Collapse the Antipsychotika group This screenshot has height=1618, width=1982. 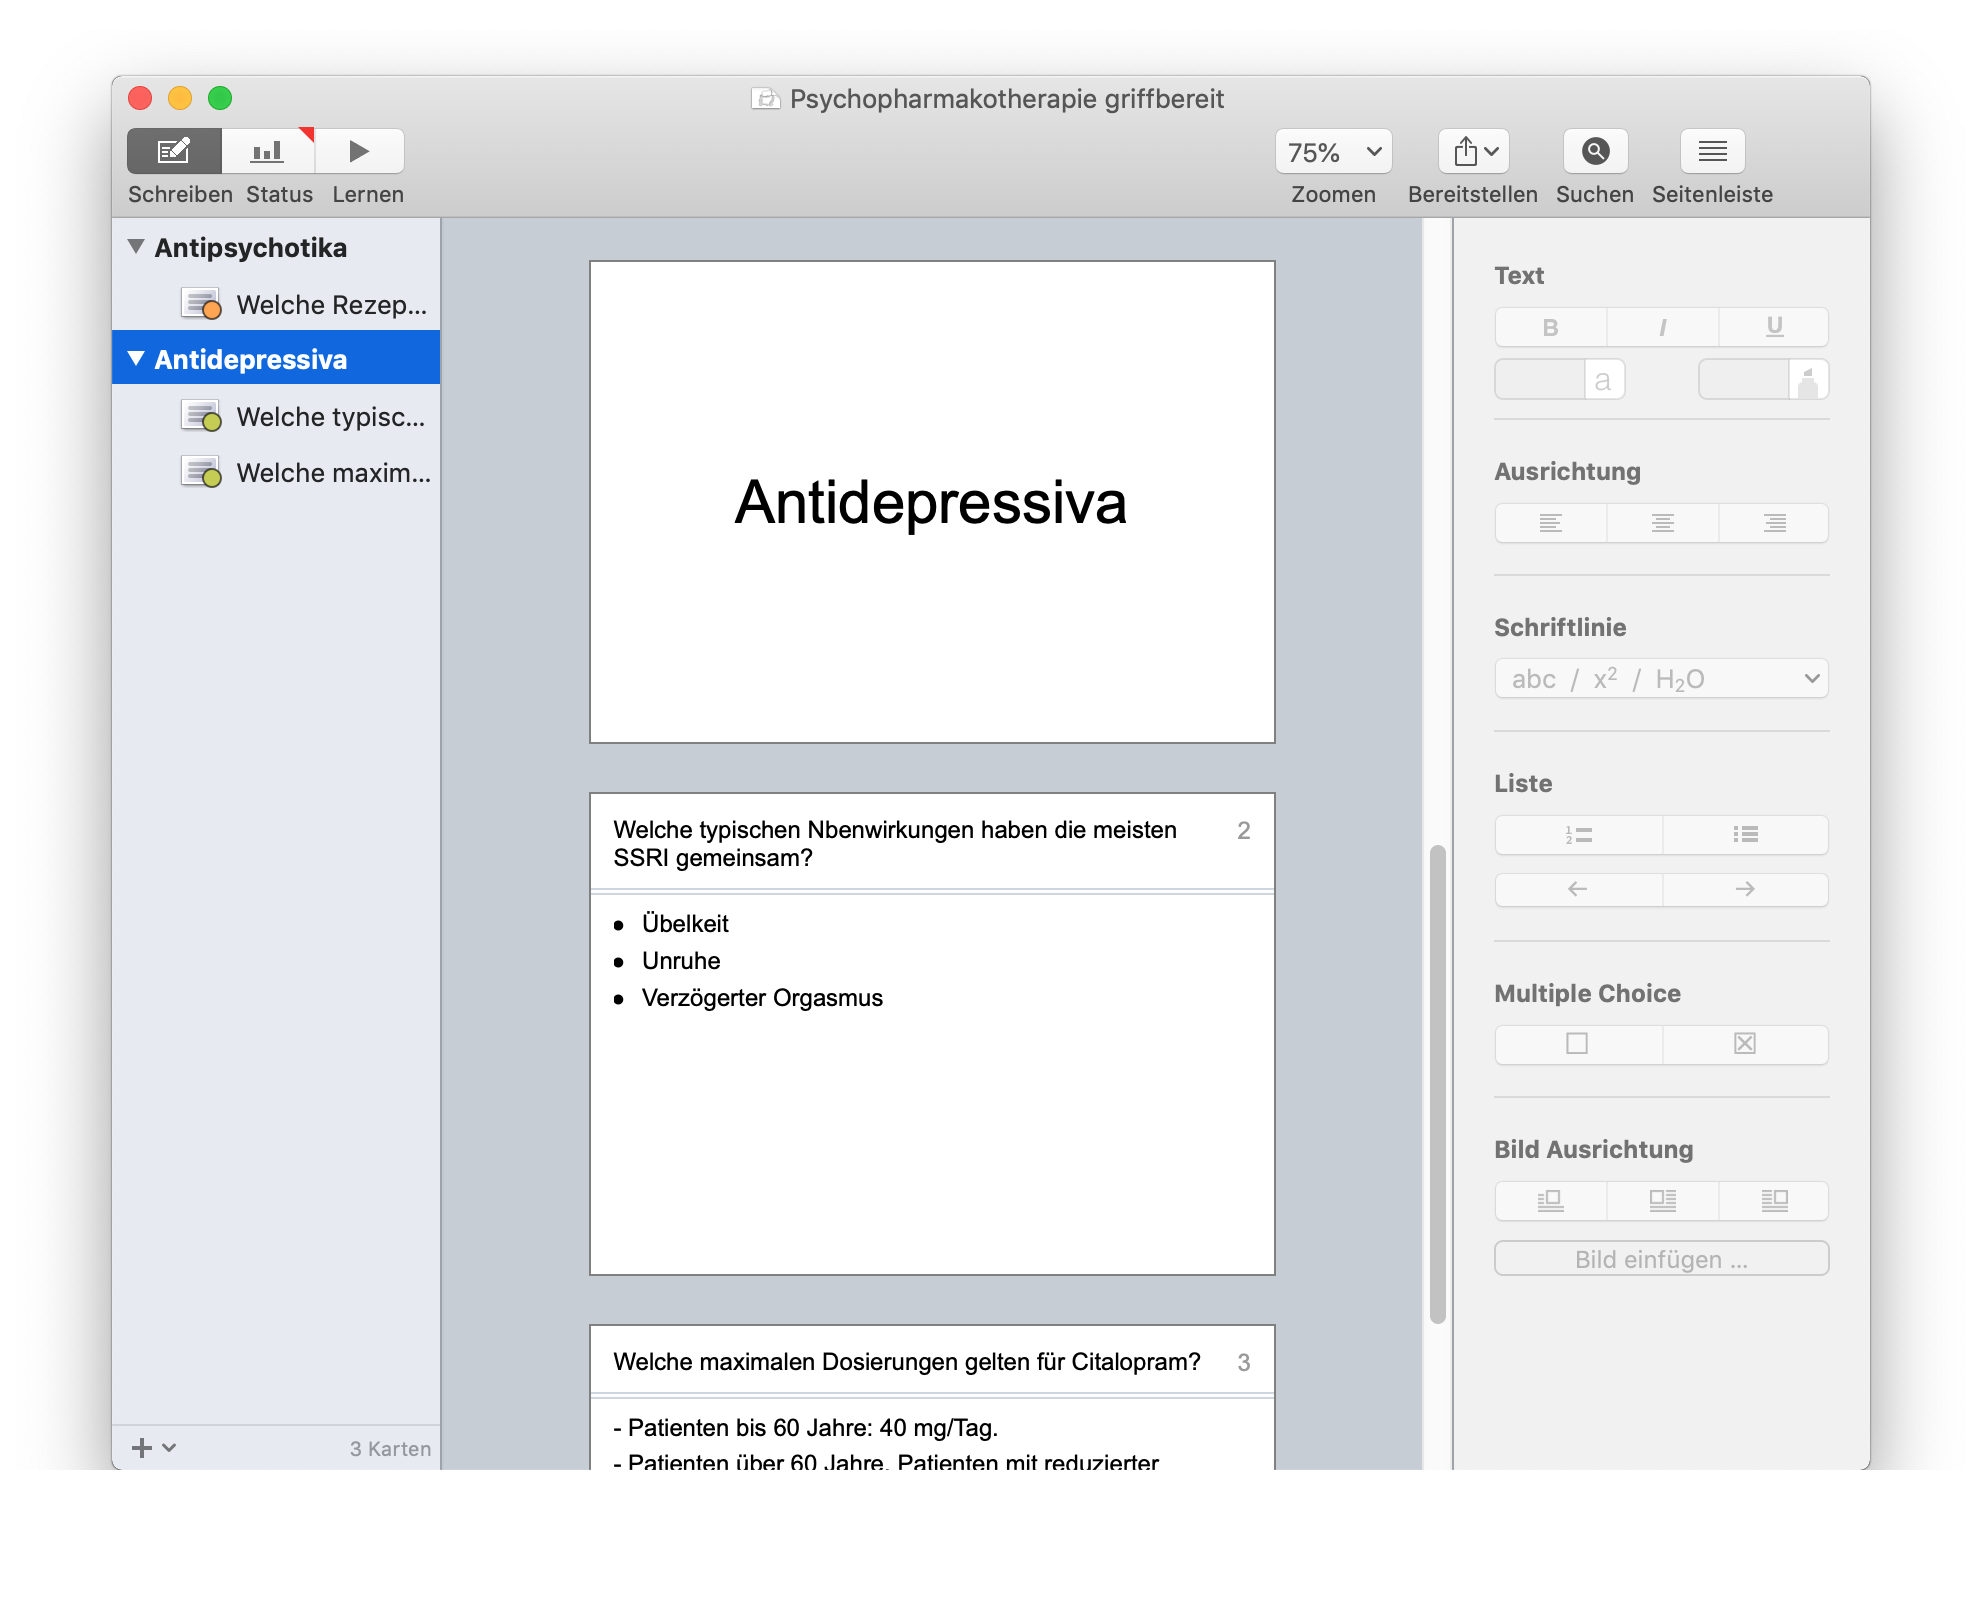pos(136,247)
